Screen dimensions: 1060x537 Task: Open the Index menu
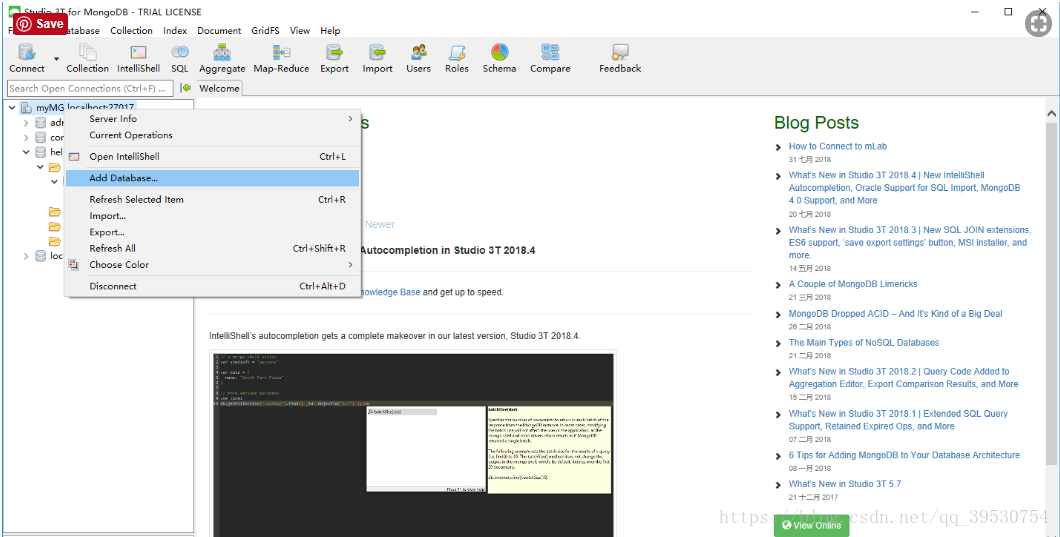tap(175, 30)
